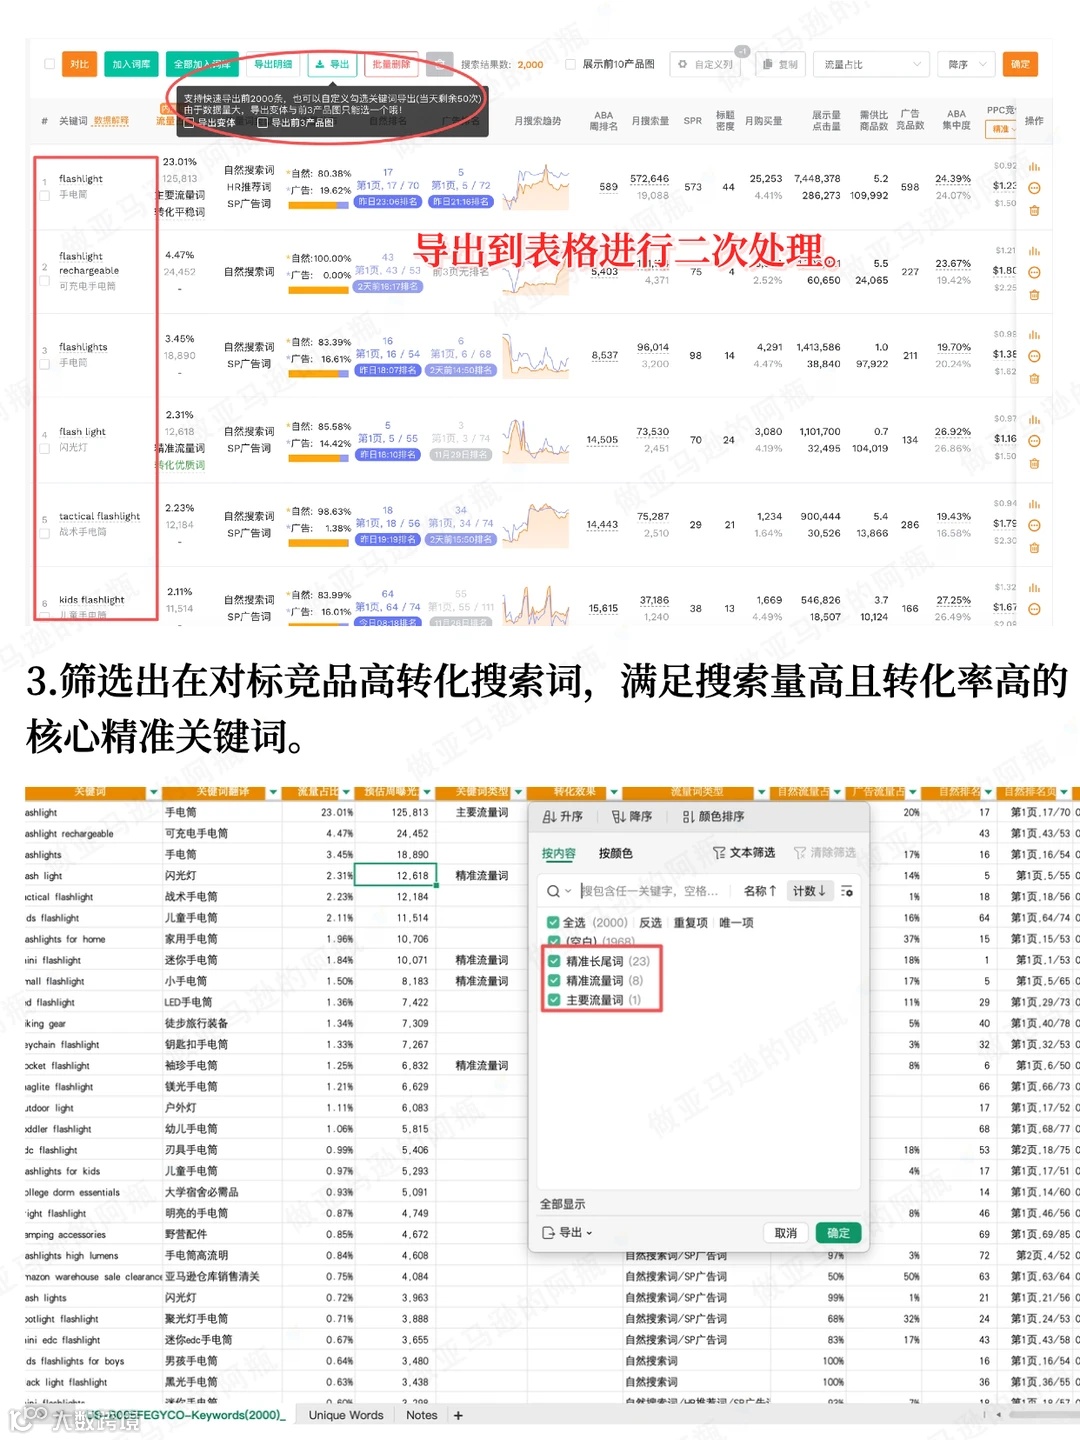Open filter list options icon beside 计数
1080x1440 pixels.
click(847, 891)
